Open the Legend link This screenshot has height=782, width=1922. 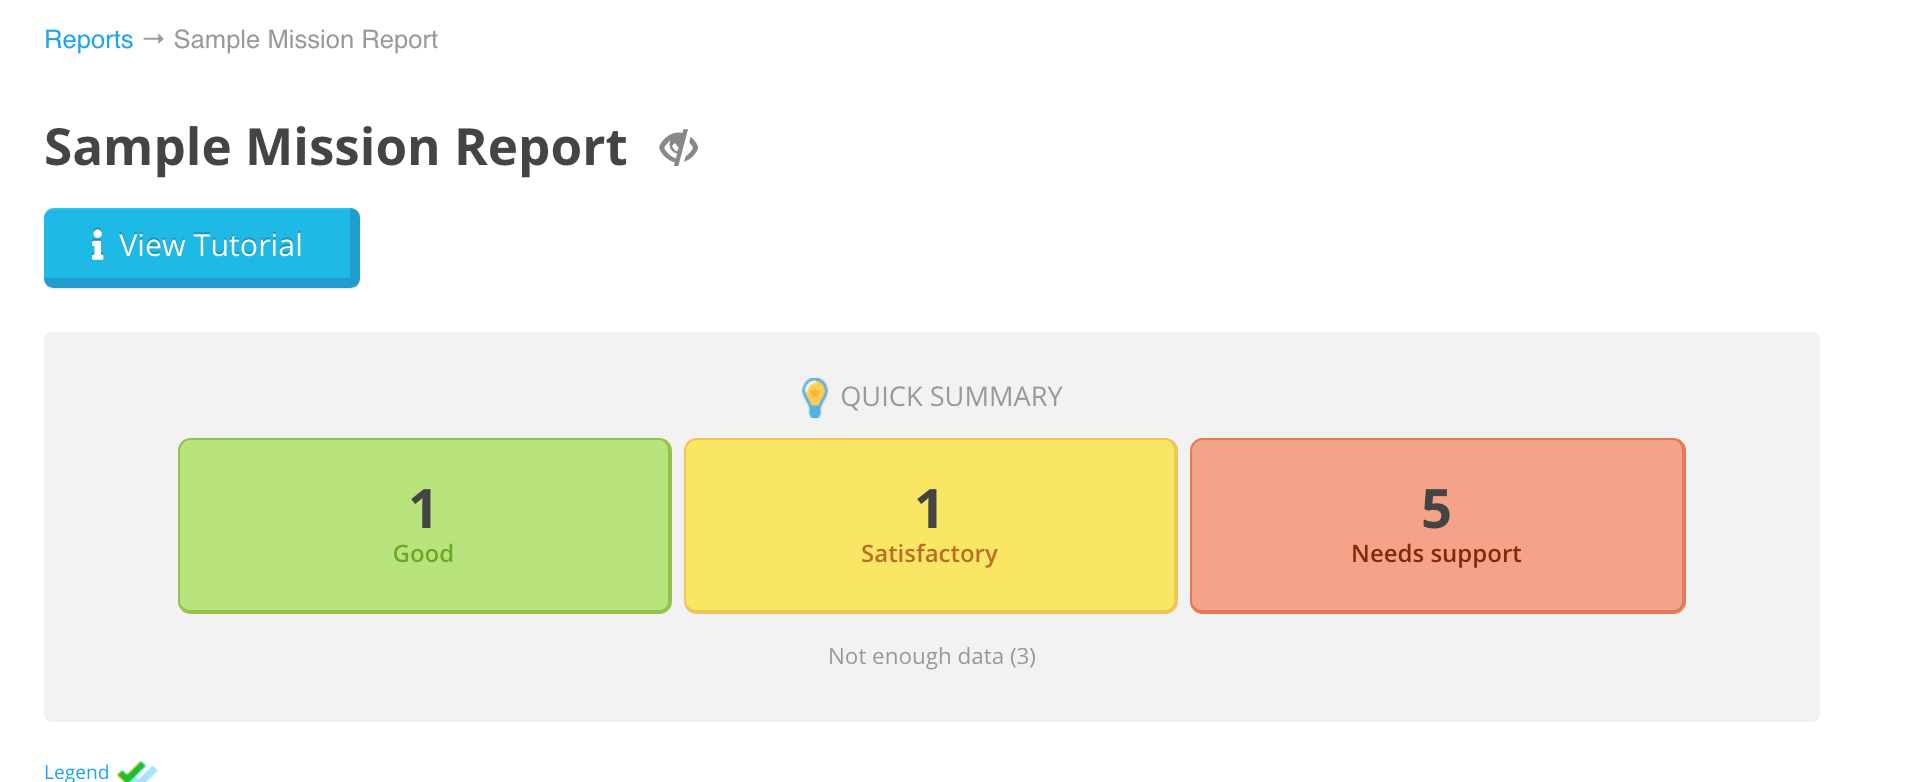(x=77, y=772)
